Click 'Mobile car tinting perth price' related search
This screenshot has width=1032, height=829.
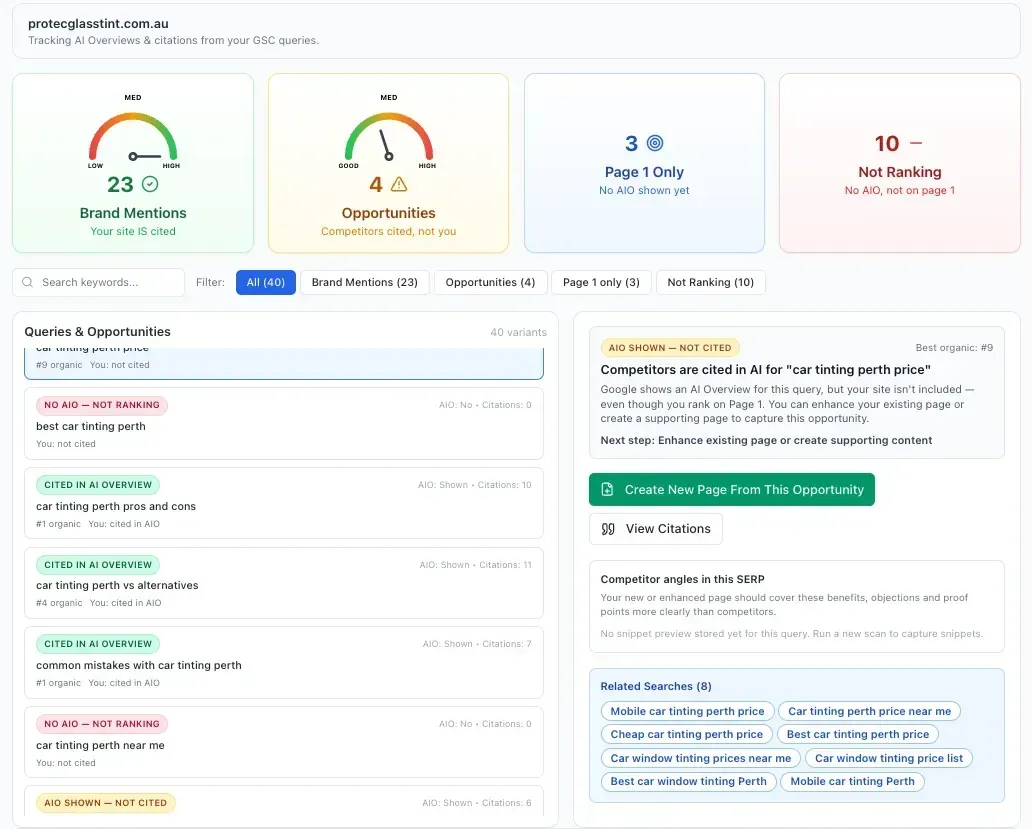687,711
